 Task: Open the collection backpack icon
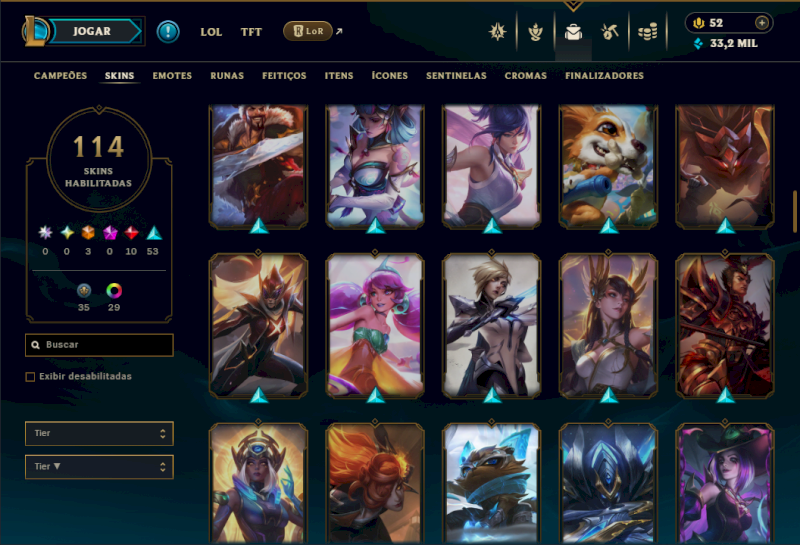coord(573,32)
